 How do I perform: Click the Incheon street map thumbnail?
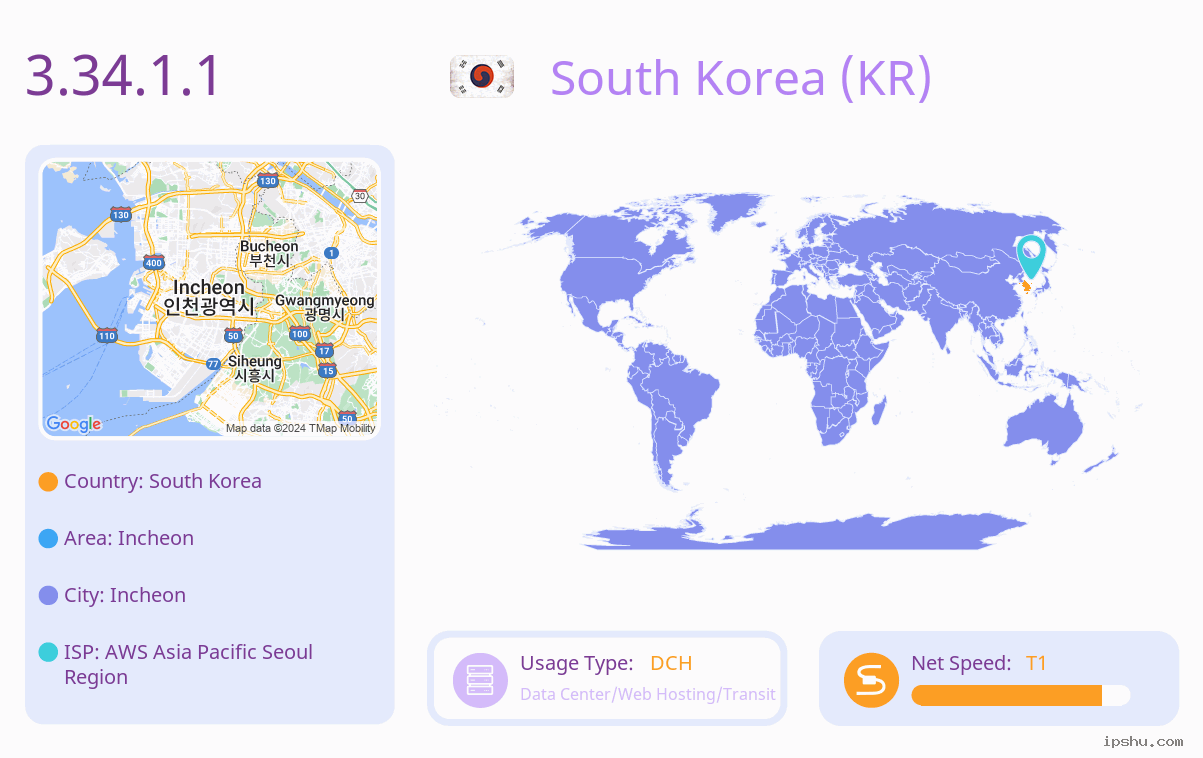tap(210, 299)
